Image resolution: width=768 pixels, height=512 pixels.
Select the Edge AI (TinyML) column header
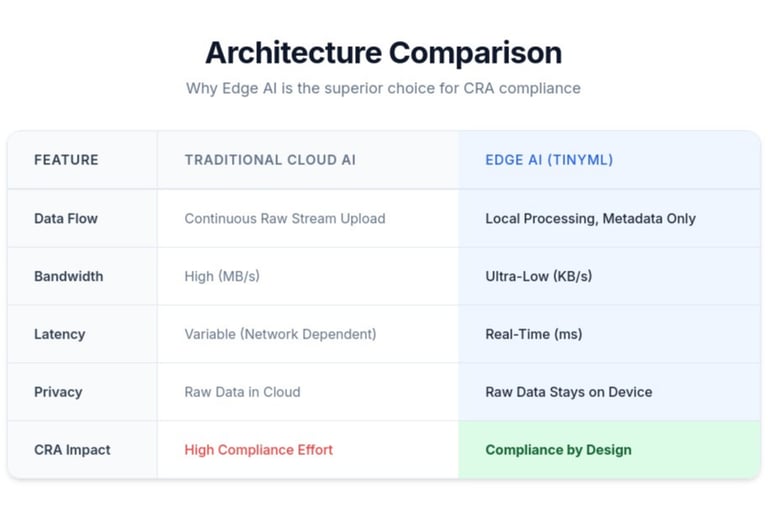[x=549, y=160]
